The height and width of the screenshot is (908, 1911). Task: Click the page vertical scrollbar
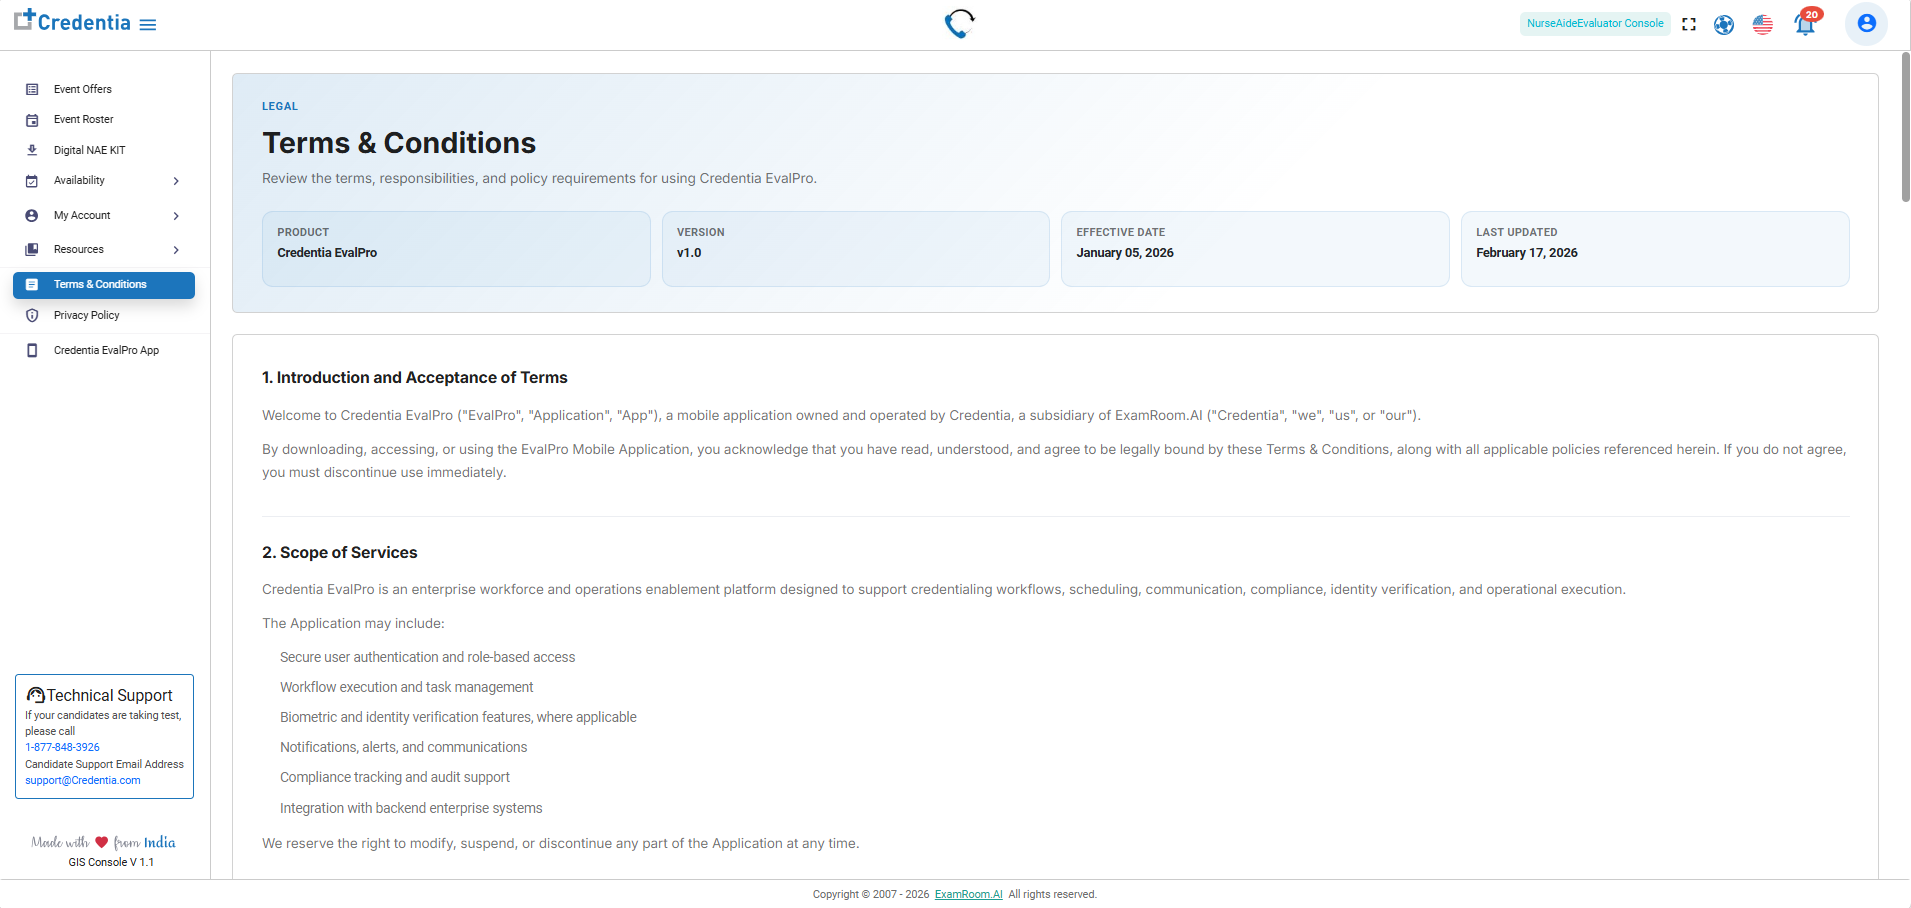[x=1905, y=127]
